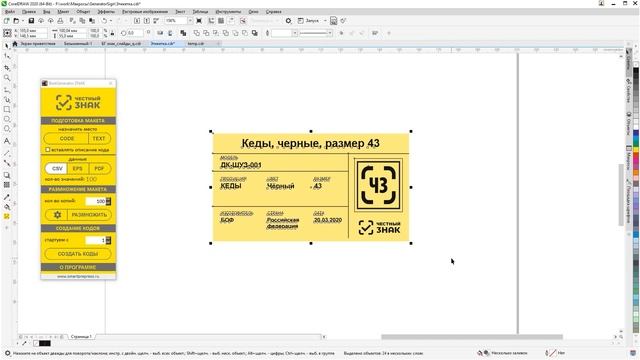Select the Parallel Dimension line tool
Viewport: 640px width, 360px height.
pyautogui.click(x=7, y=153)
